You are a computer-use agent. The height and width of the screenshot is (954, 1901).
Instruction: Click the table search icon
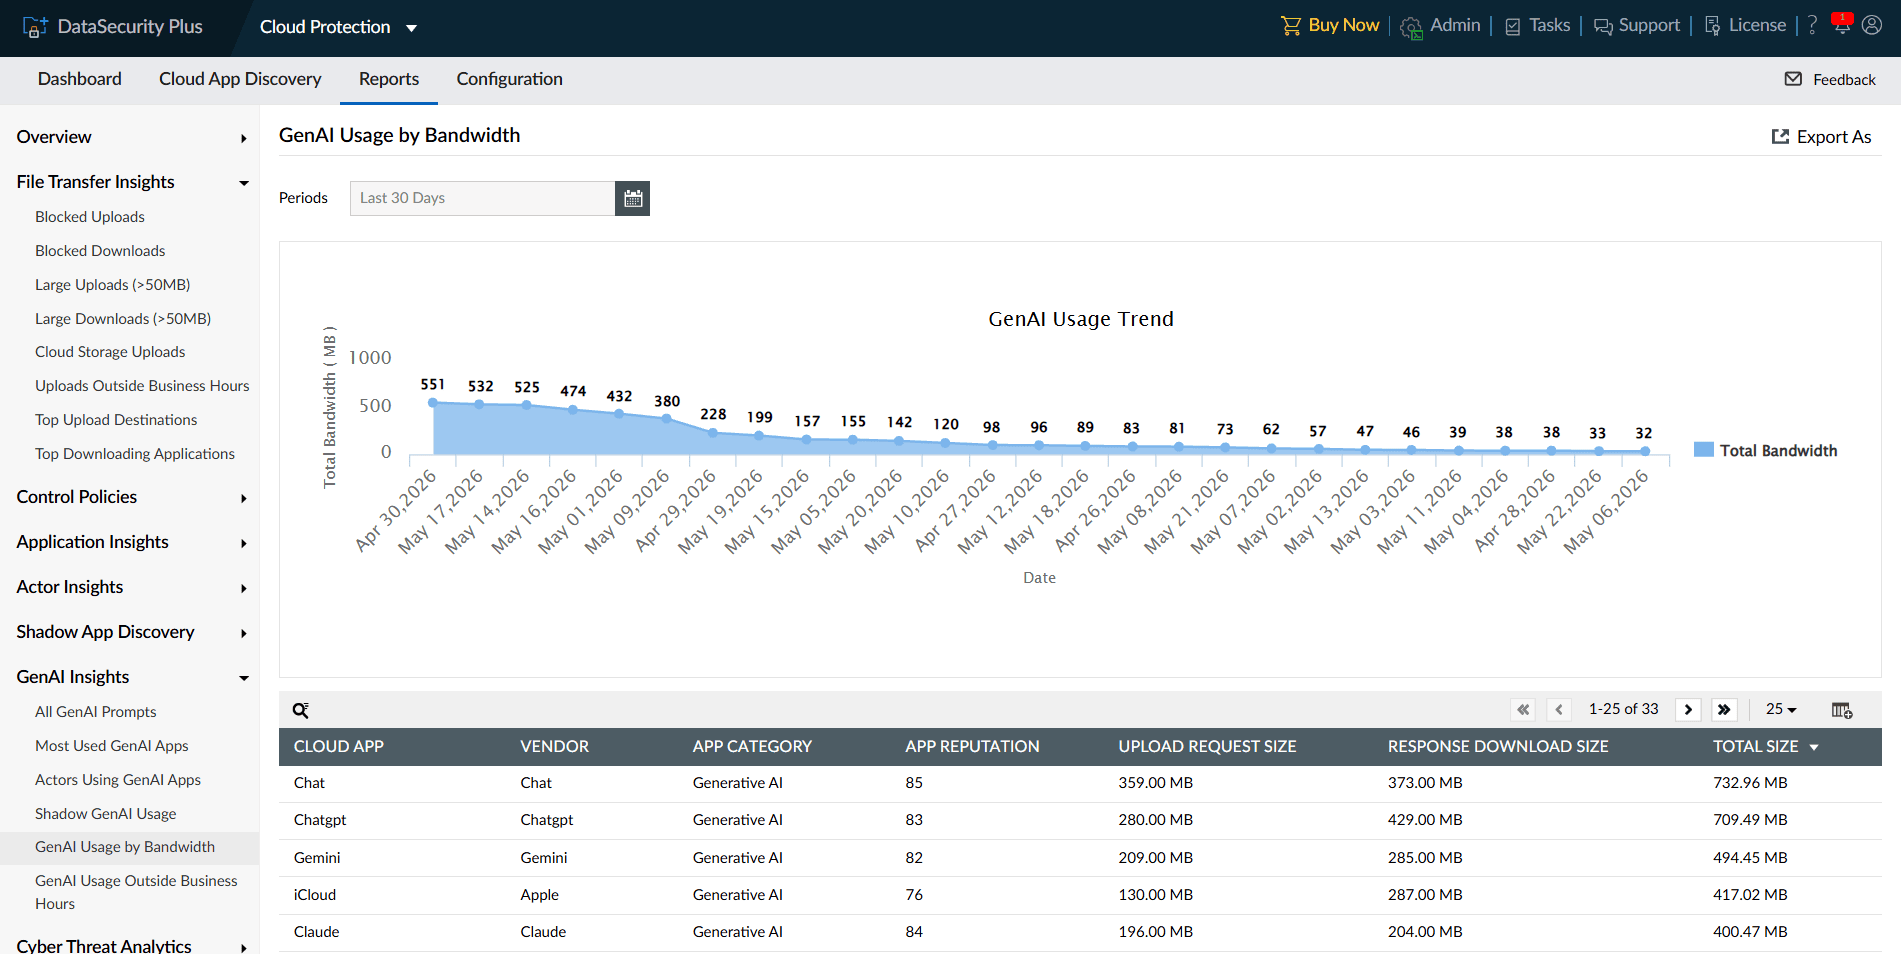pos(300,710)
